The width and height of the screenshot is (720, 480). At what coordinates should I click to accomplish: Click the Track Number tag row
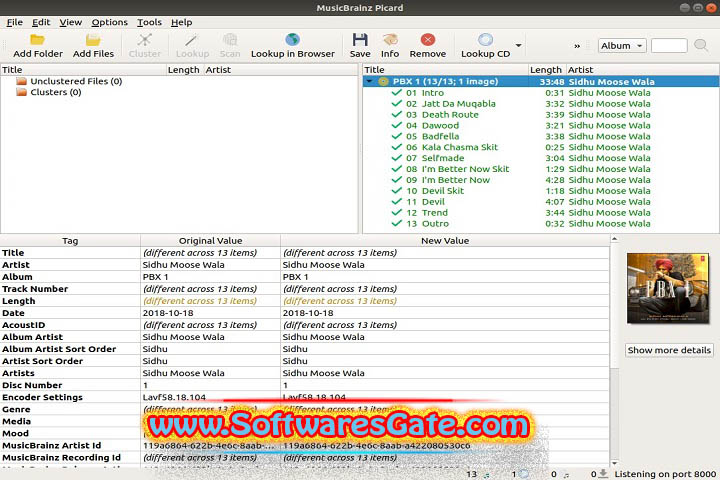[x=305, y=289]
